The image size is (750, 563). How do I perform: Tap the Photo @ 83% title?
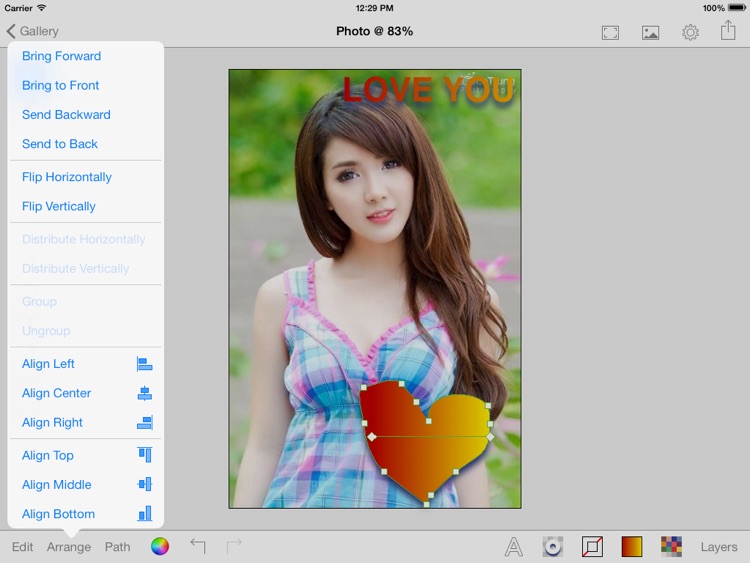[375, 31]
